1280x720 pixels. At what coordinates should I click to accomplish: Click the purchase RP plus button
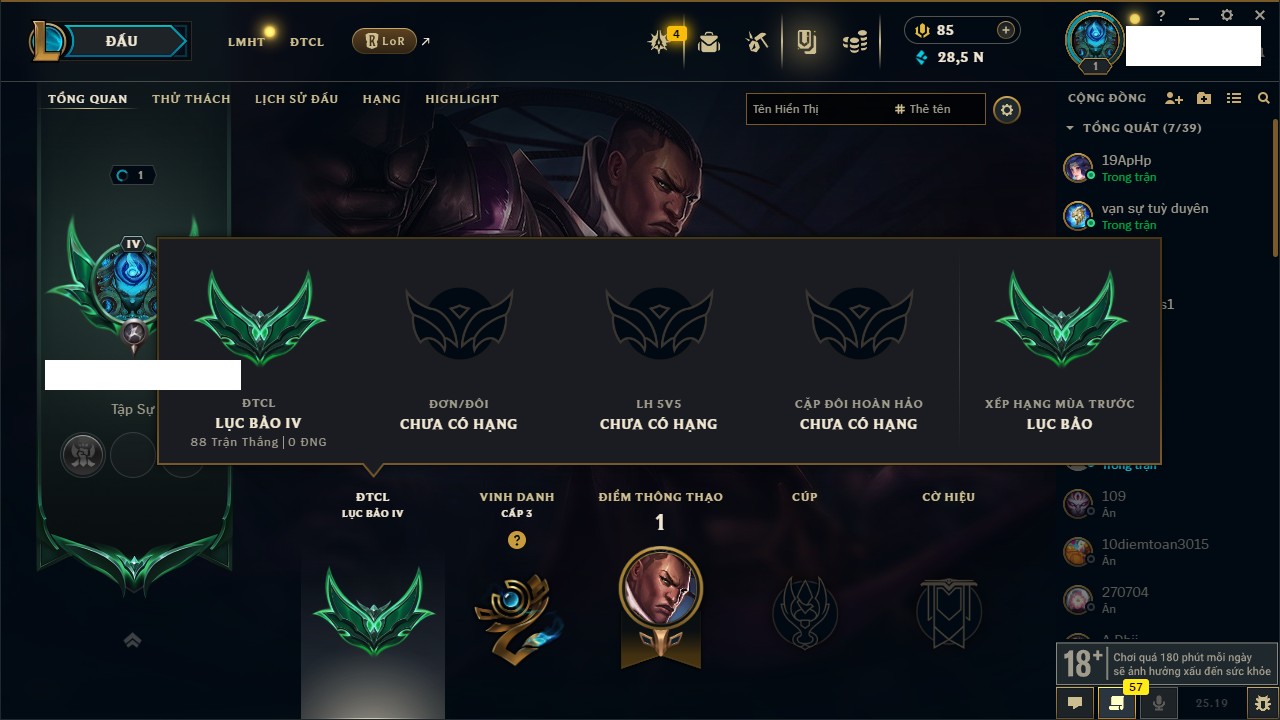pos(1006,30)
